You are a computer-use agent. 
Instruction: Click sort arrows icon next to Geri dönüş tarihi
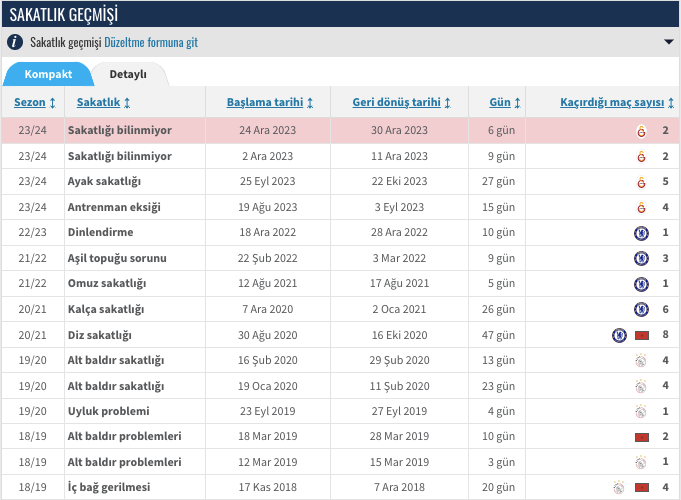[448, 103]
